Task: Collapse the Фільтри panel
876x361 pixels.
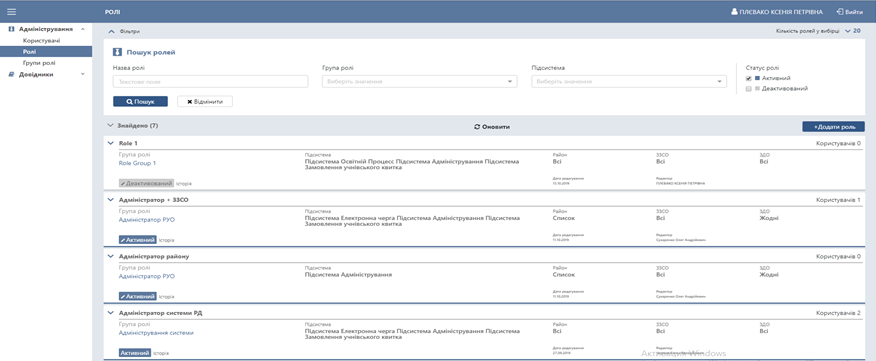Action: click(111, 31)
